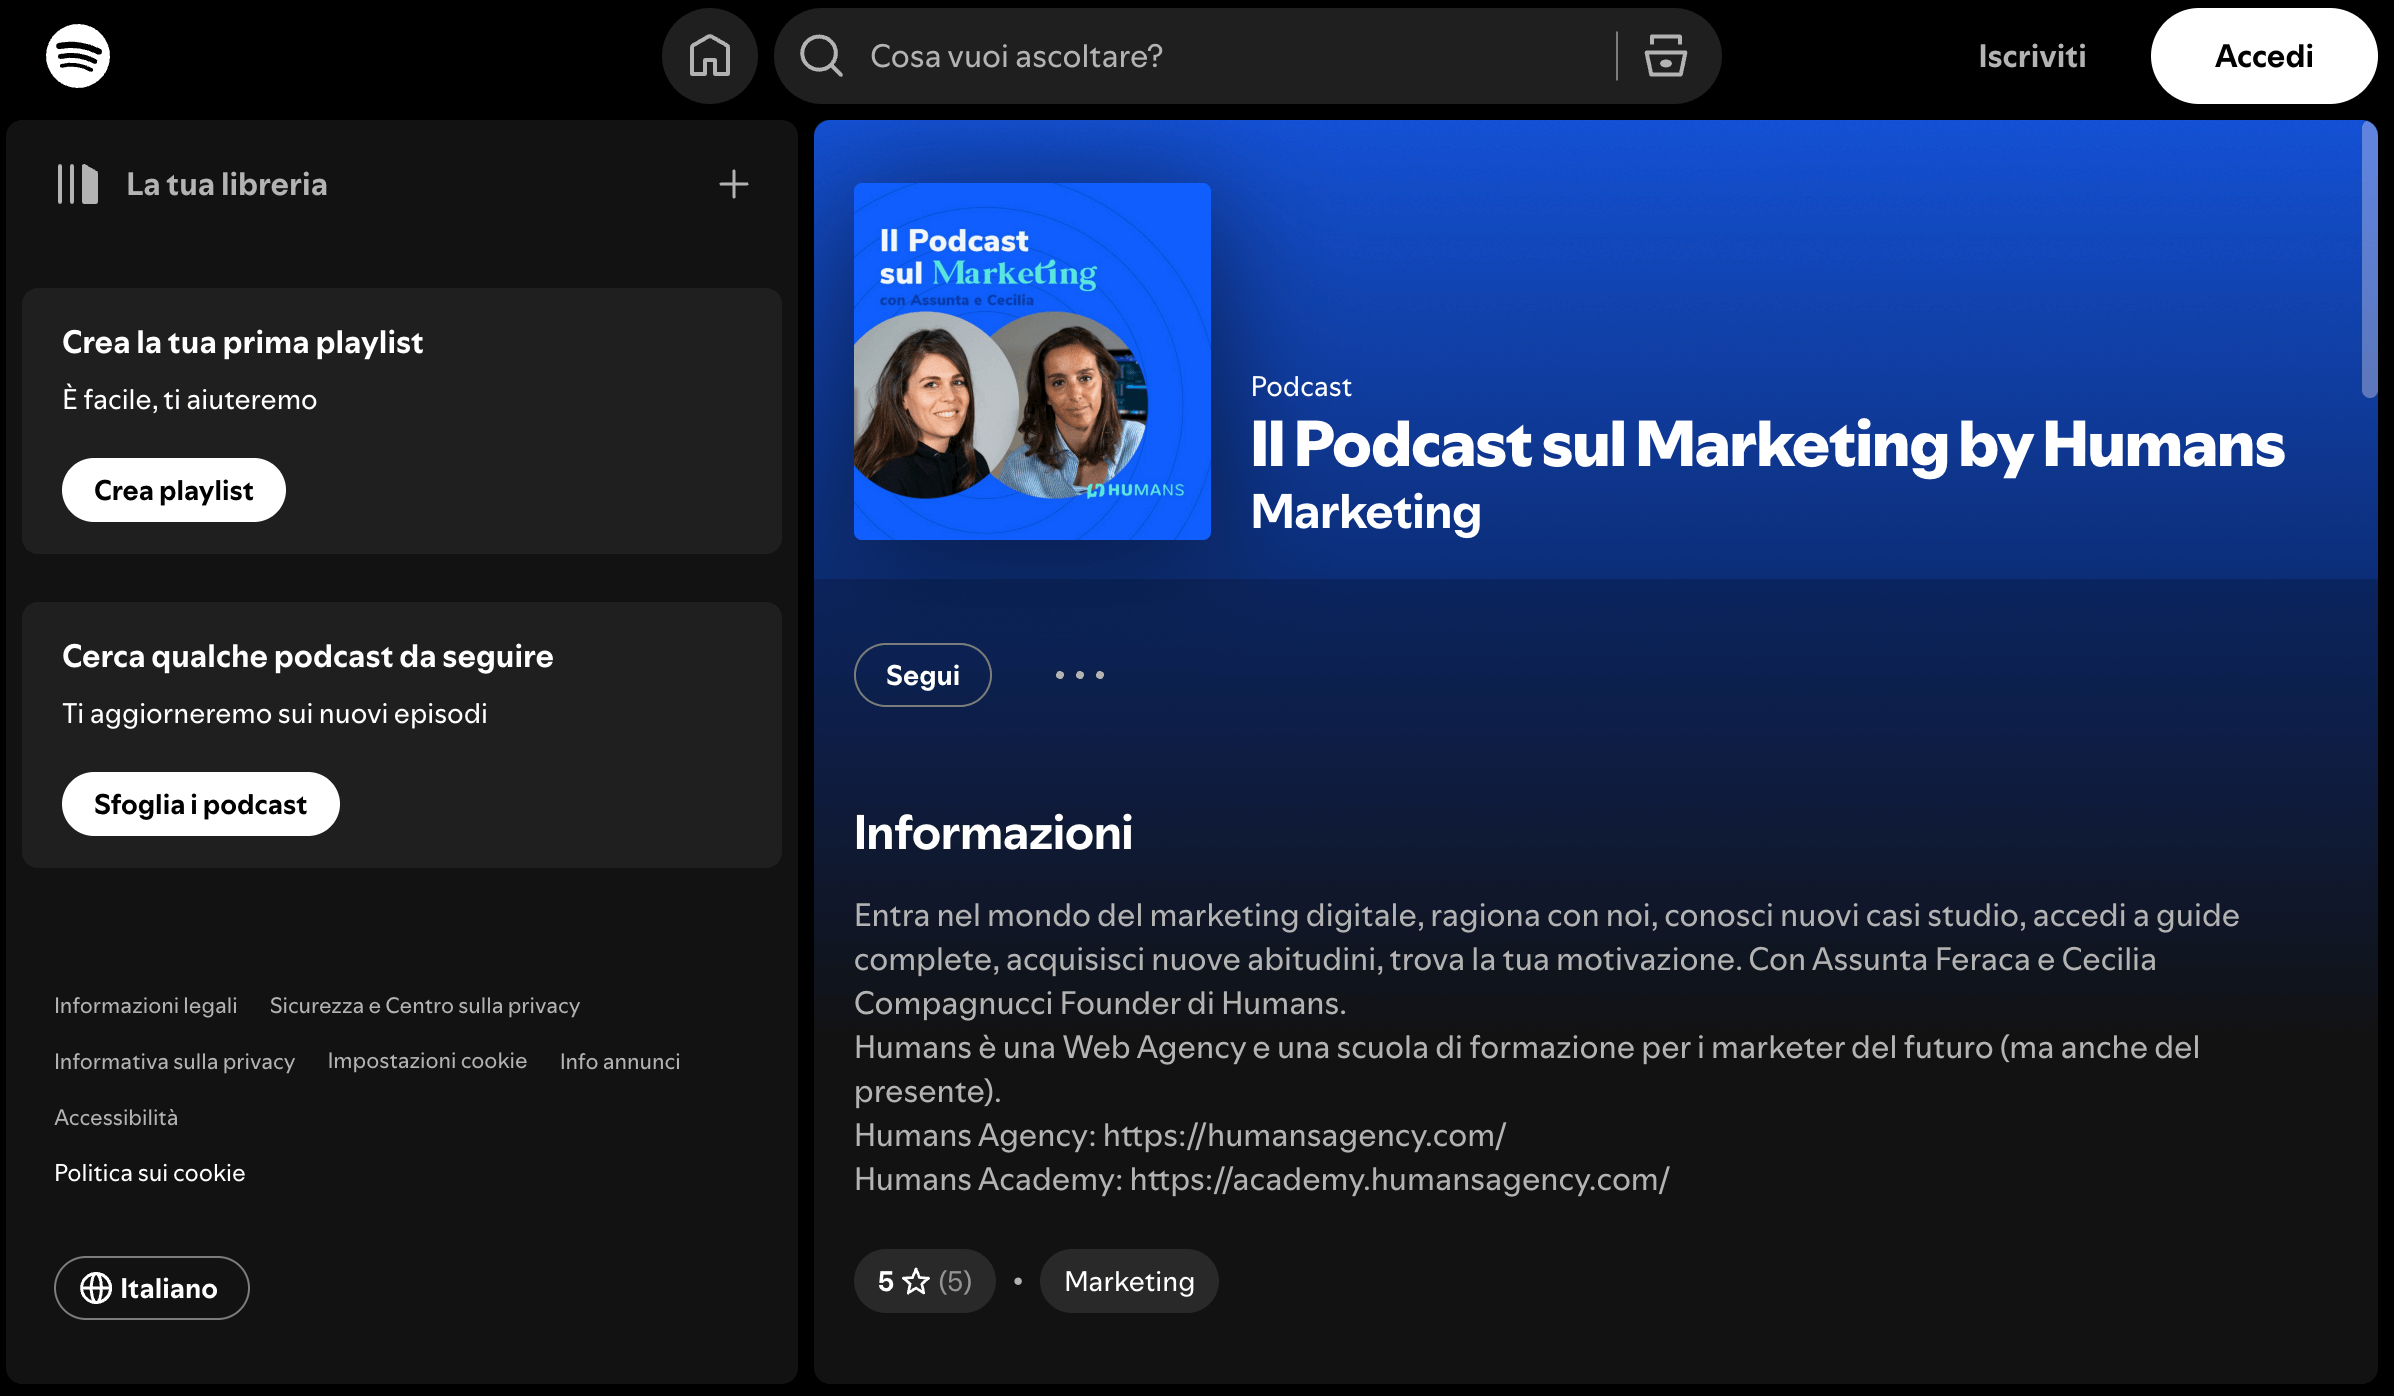Open the Italiano language selector
The height and width of the screenshot is (1396, 2394).
[x=152, y=1288]
